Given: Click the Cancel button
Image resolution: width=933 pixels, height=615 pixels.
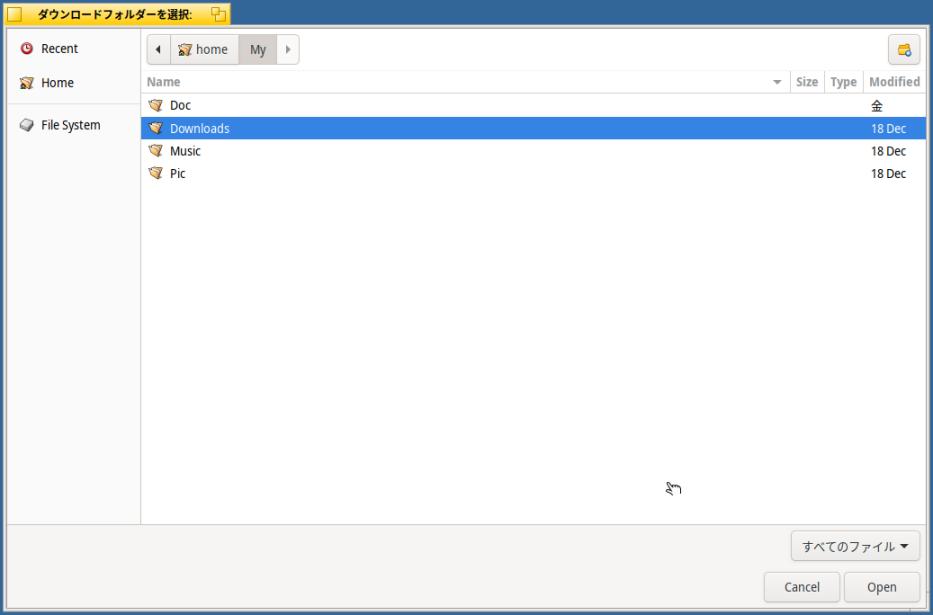Looking at the screenshot, I should click(x=801, y=587).
